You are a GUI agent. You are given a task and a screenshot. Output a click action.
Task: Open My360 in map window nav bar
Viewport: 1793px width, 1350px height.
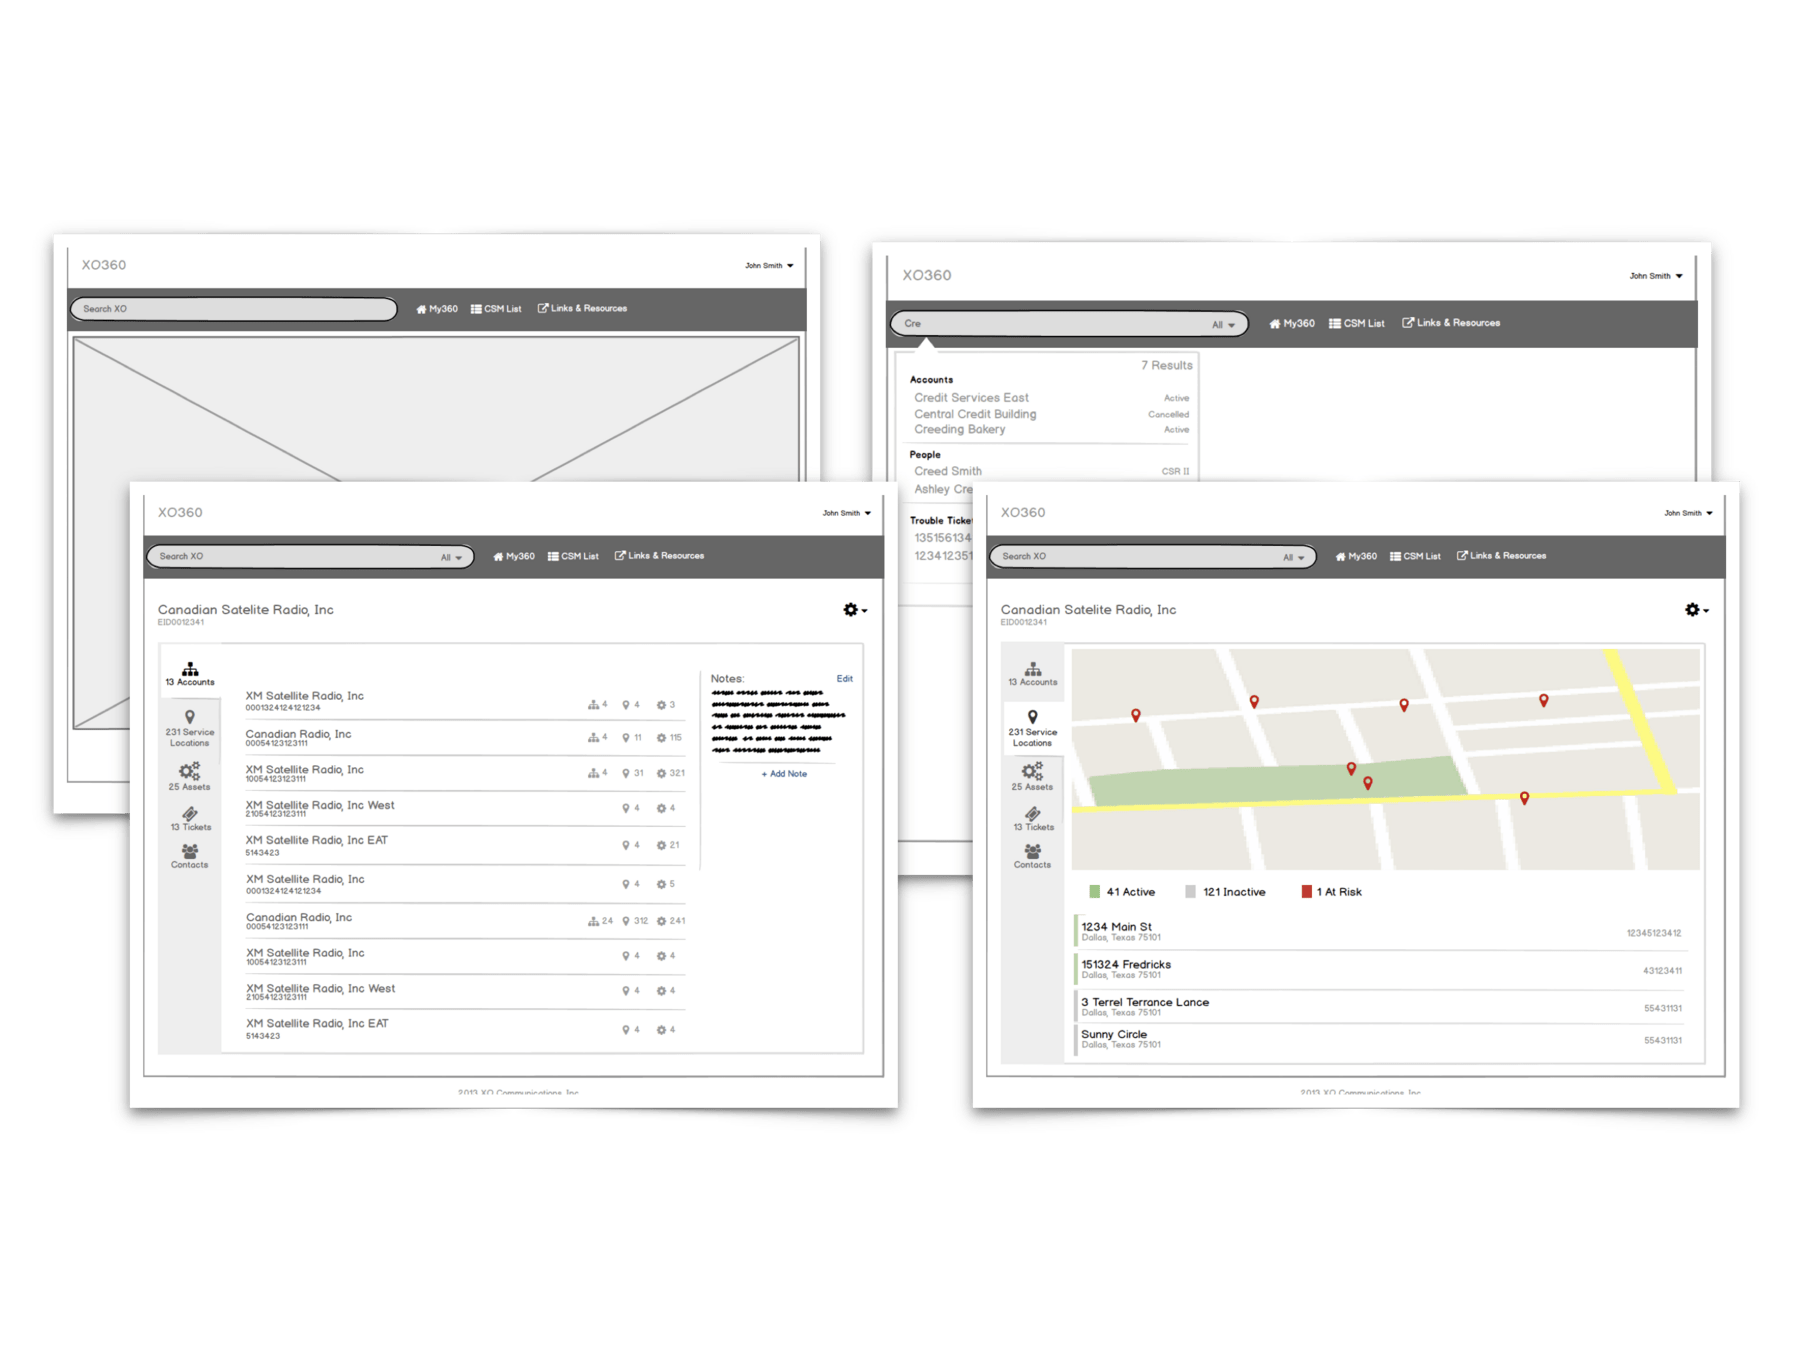(x=1356, y=556)
